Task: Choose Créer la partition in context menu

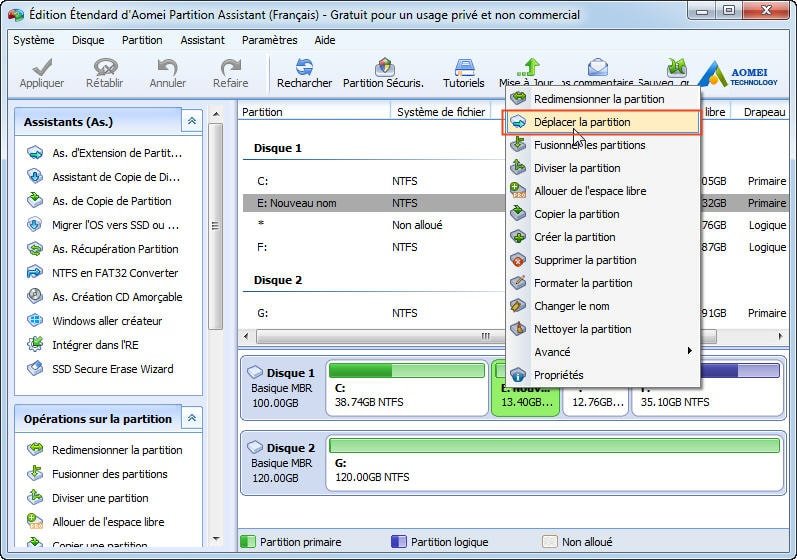Action: pos(603,237)
